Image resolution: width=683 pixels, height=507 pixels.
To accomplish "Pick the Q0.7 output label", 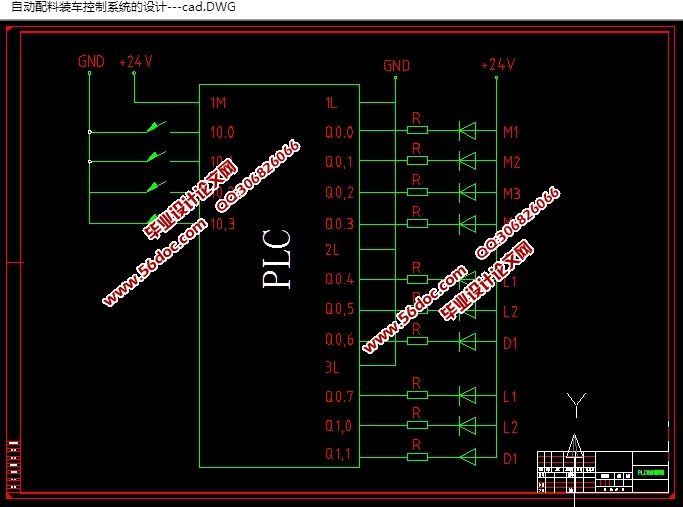I will click(x=339, y=397).
